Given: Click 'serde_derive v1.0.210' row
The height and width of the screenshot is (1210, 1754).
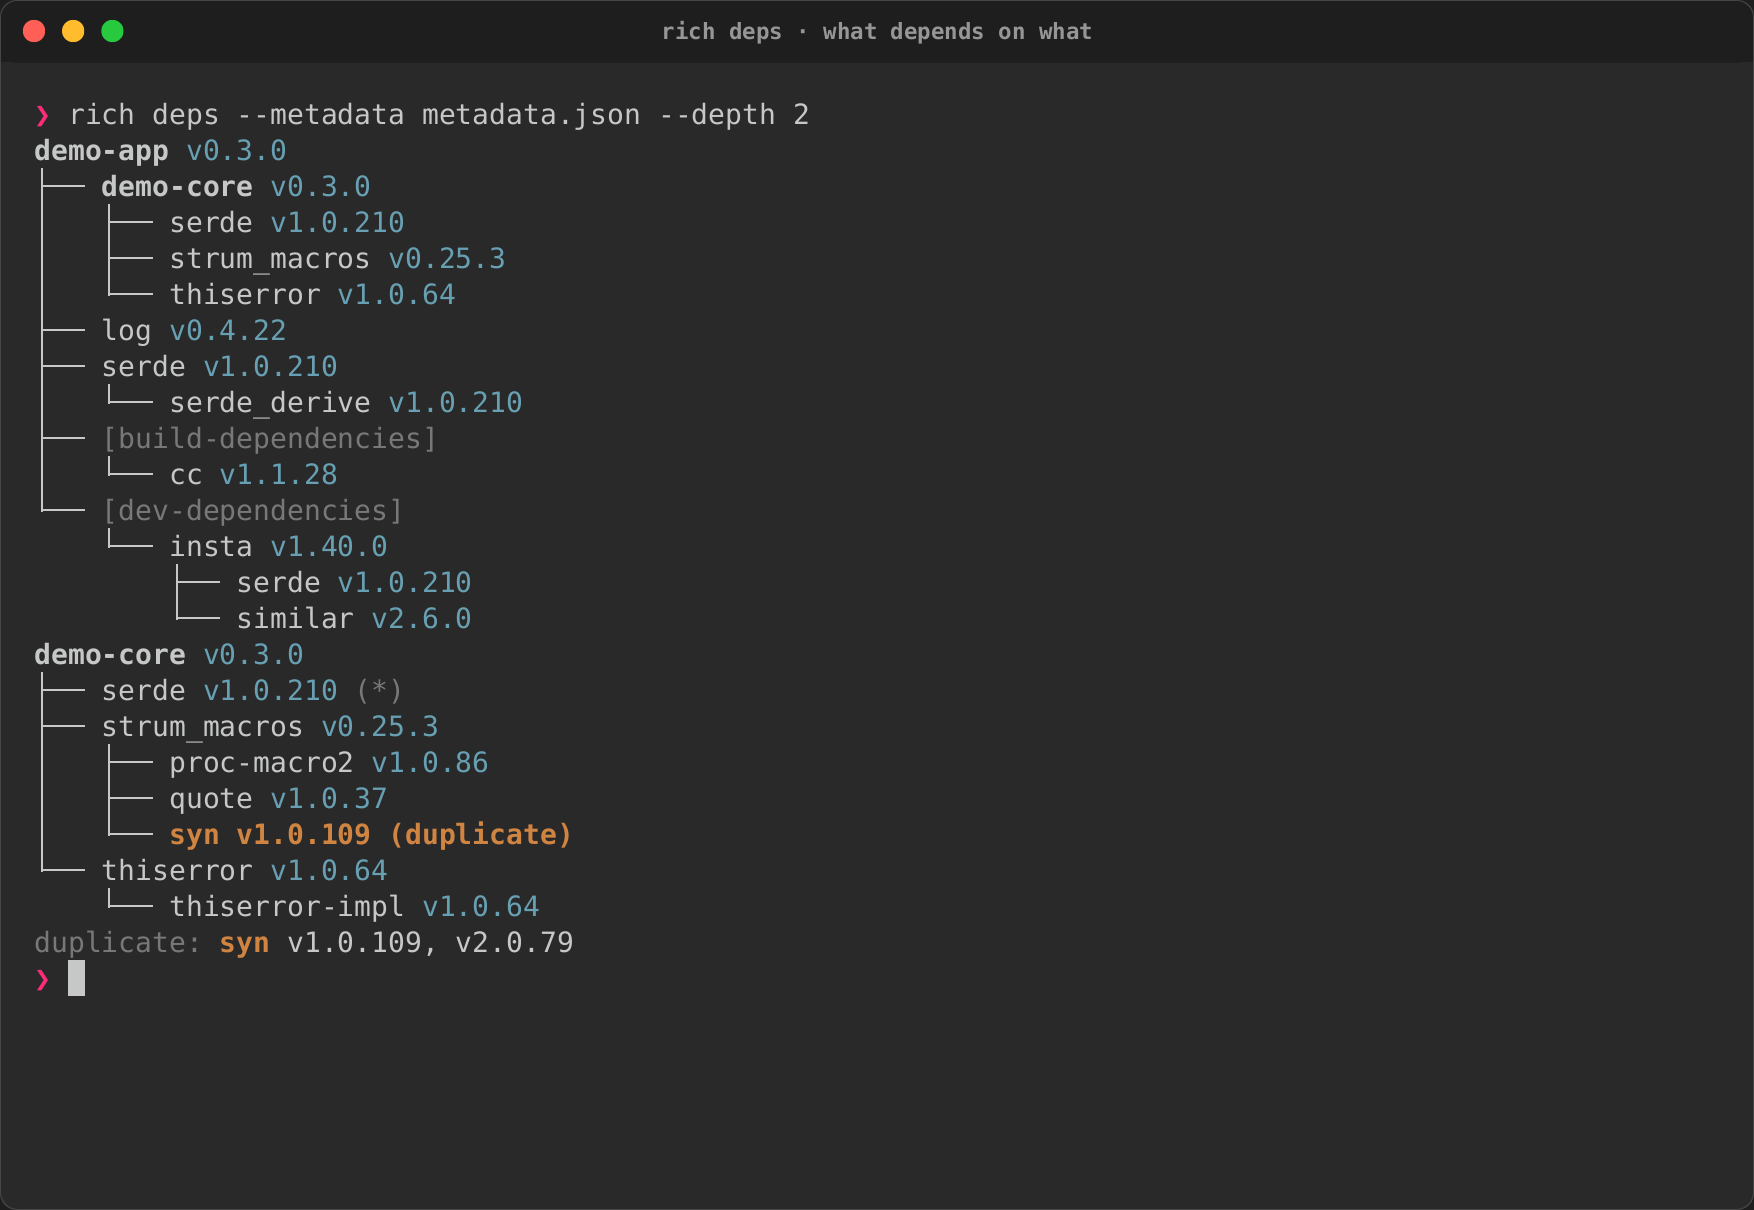Looking at the screenshot, I should [346, 403].
